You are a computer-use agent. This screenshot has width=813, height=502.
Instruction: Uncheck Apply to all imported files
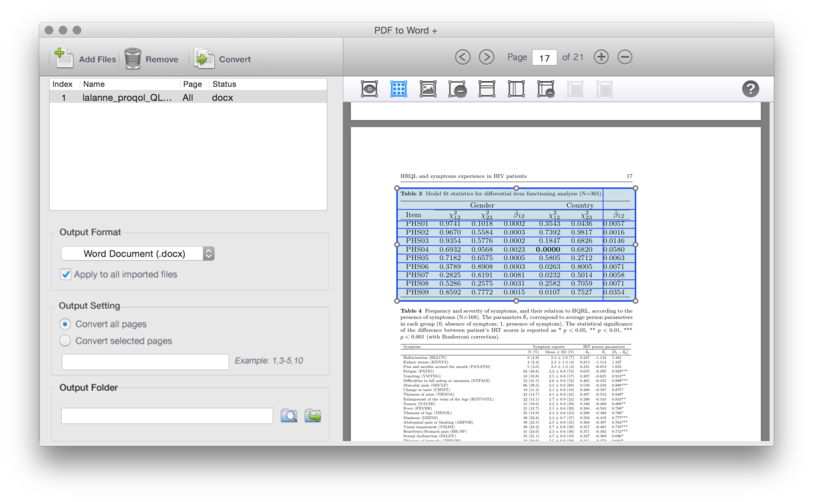(x=66, y=274)
